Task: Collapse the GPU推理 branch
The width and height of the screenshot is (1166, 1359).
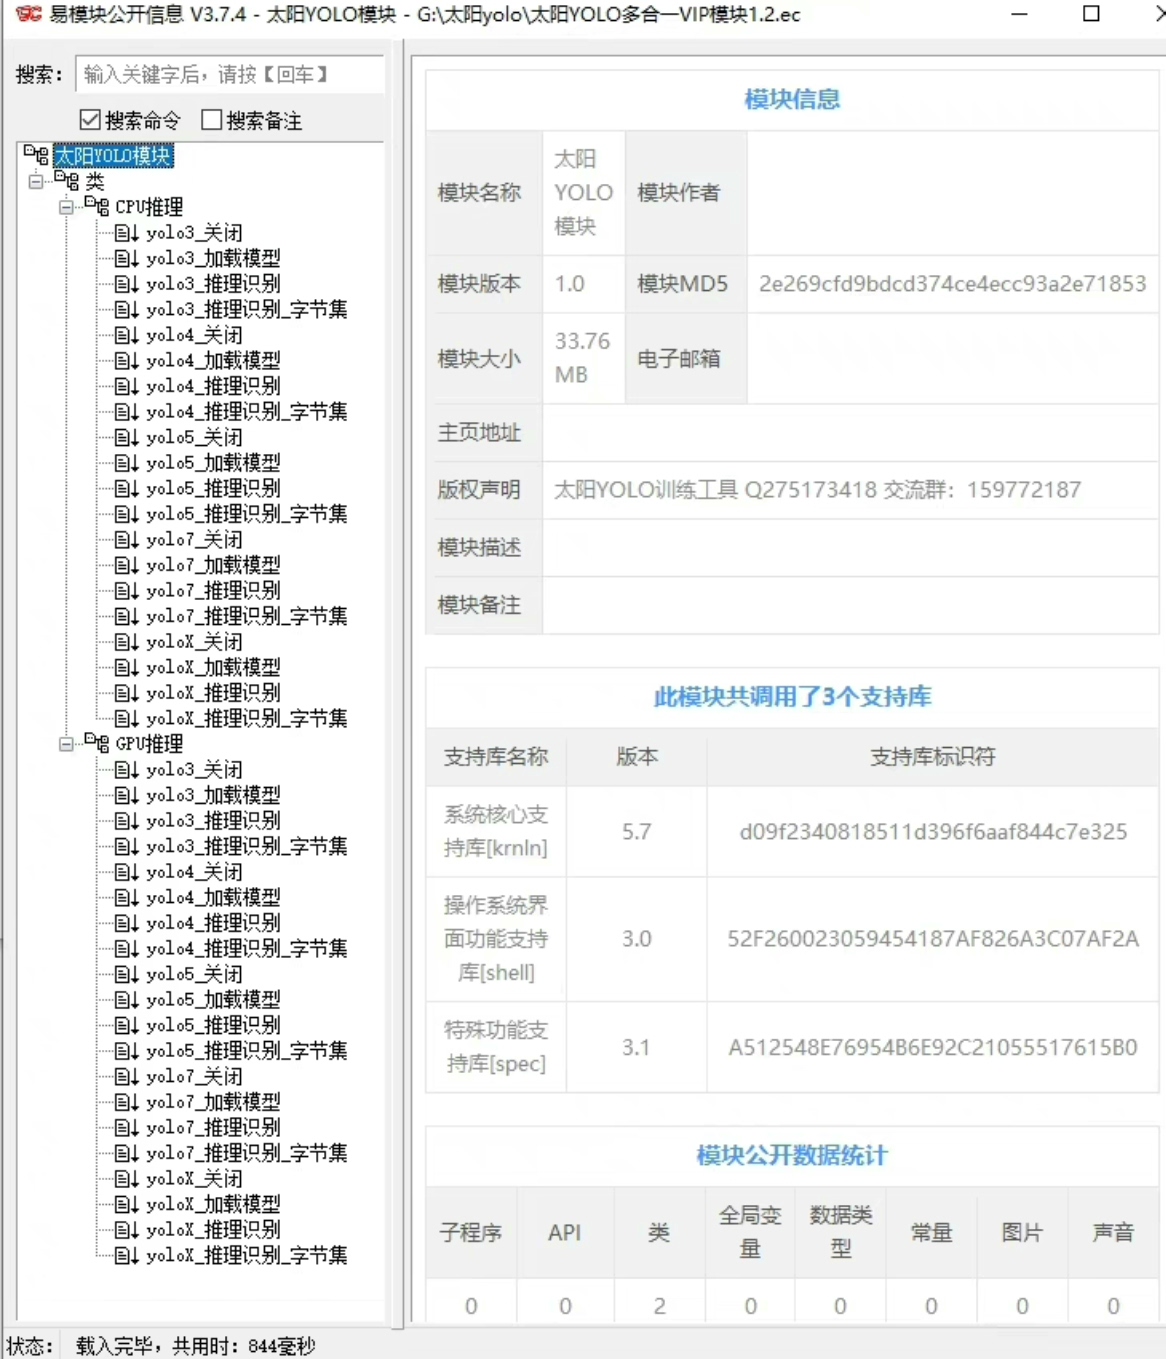Action: 66,744
